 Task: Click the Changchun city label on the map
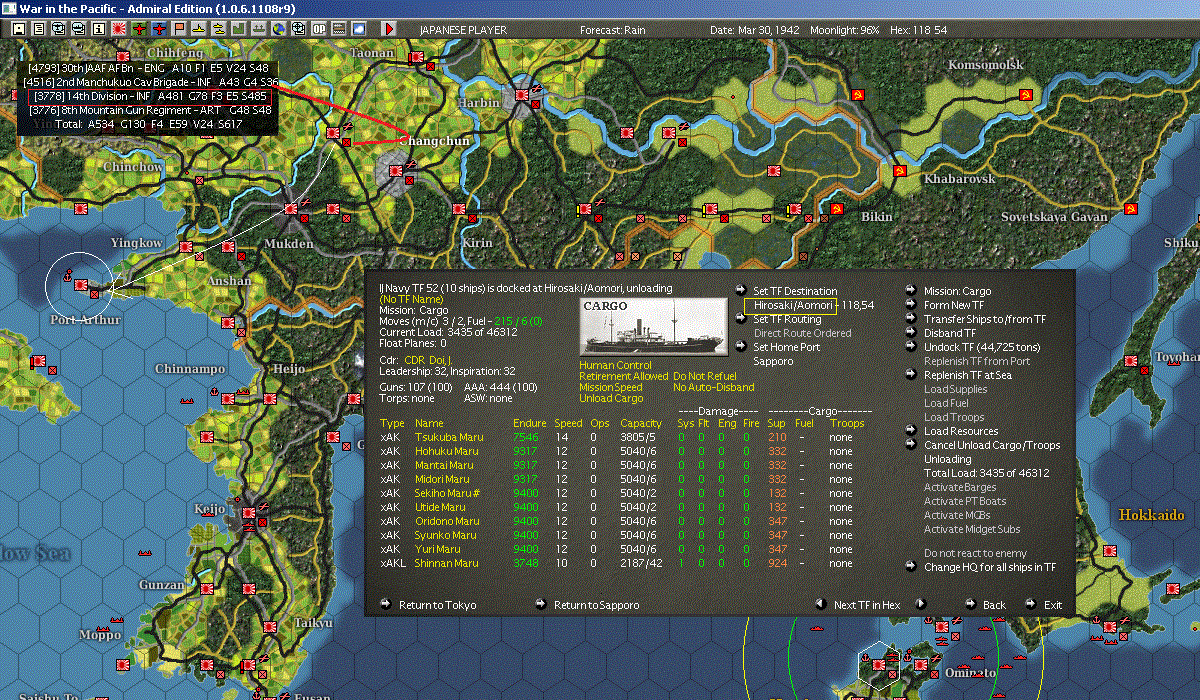[x=435, y=141]
